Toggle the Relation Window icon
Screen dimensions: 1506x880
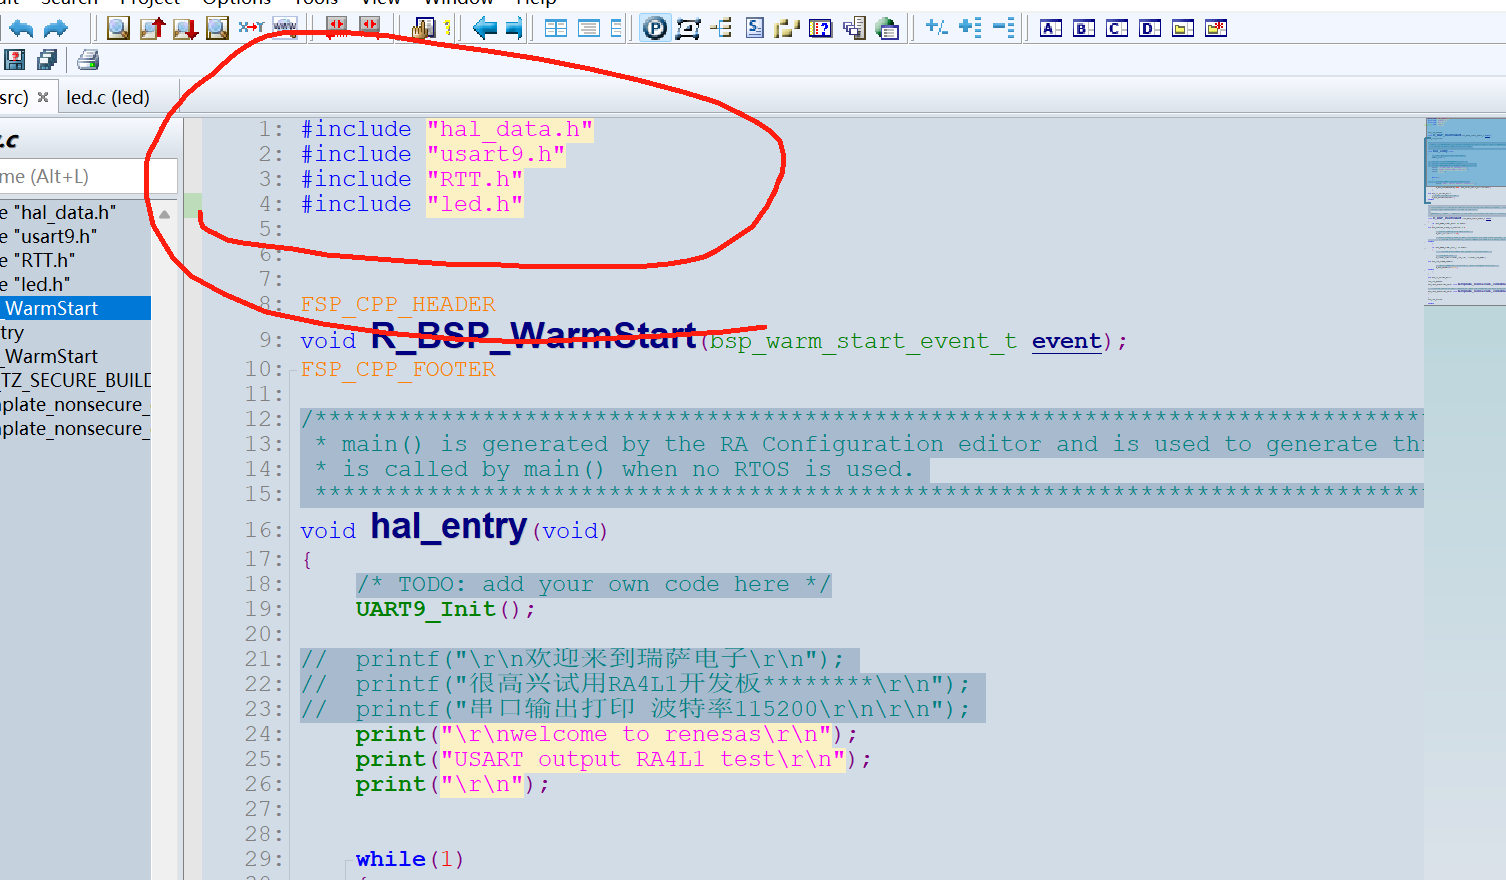tap(688, 28)
